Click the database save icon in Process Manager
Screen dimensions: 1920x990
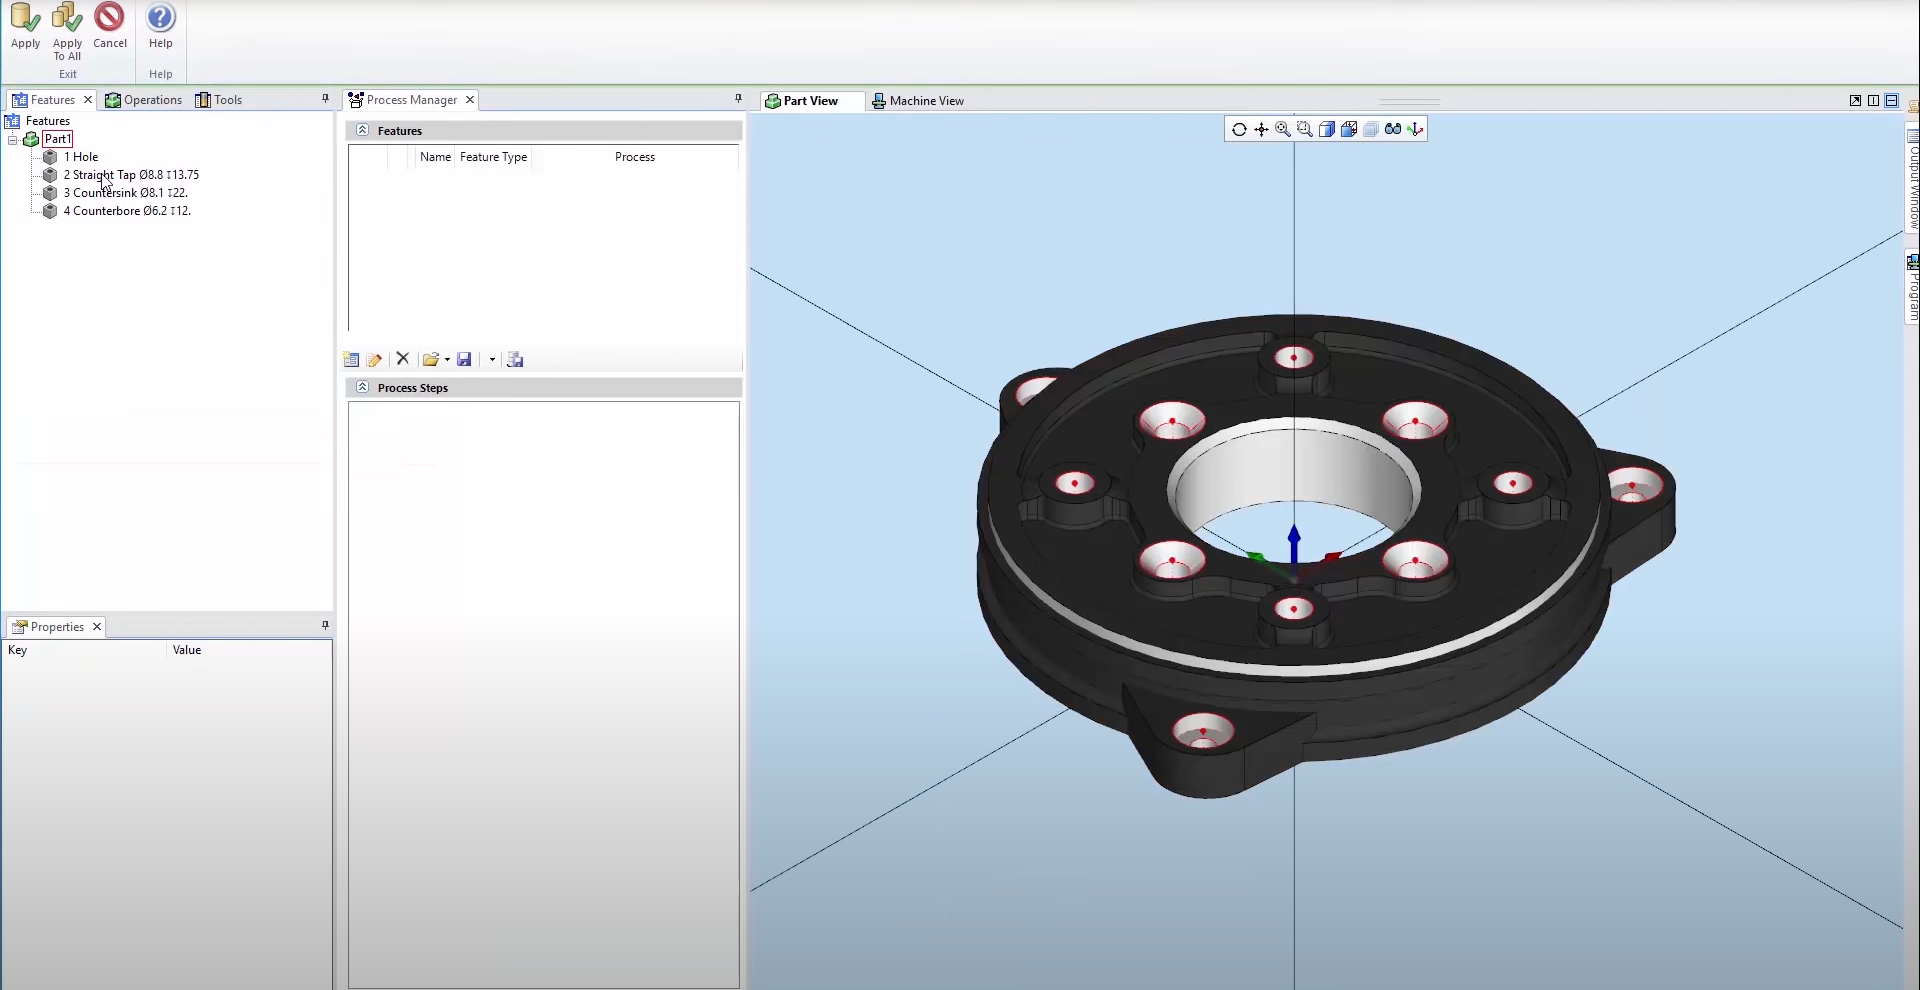(515, 360)
